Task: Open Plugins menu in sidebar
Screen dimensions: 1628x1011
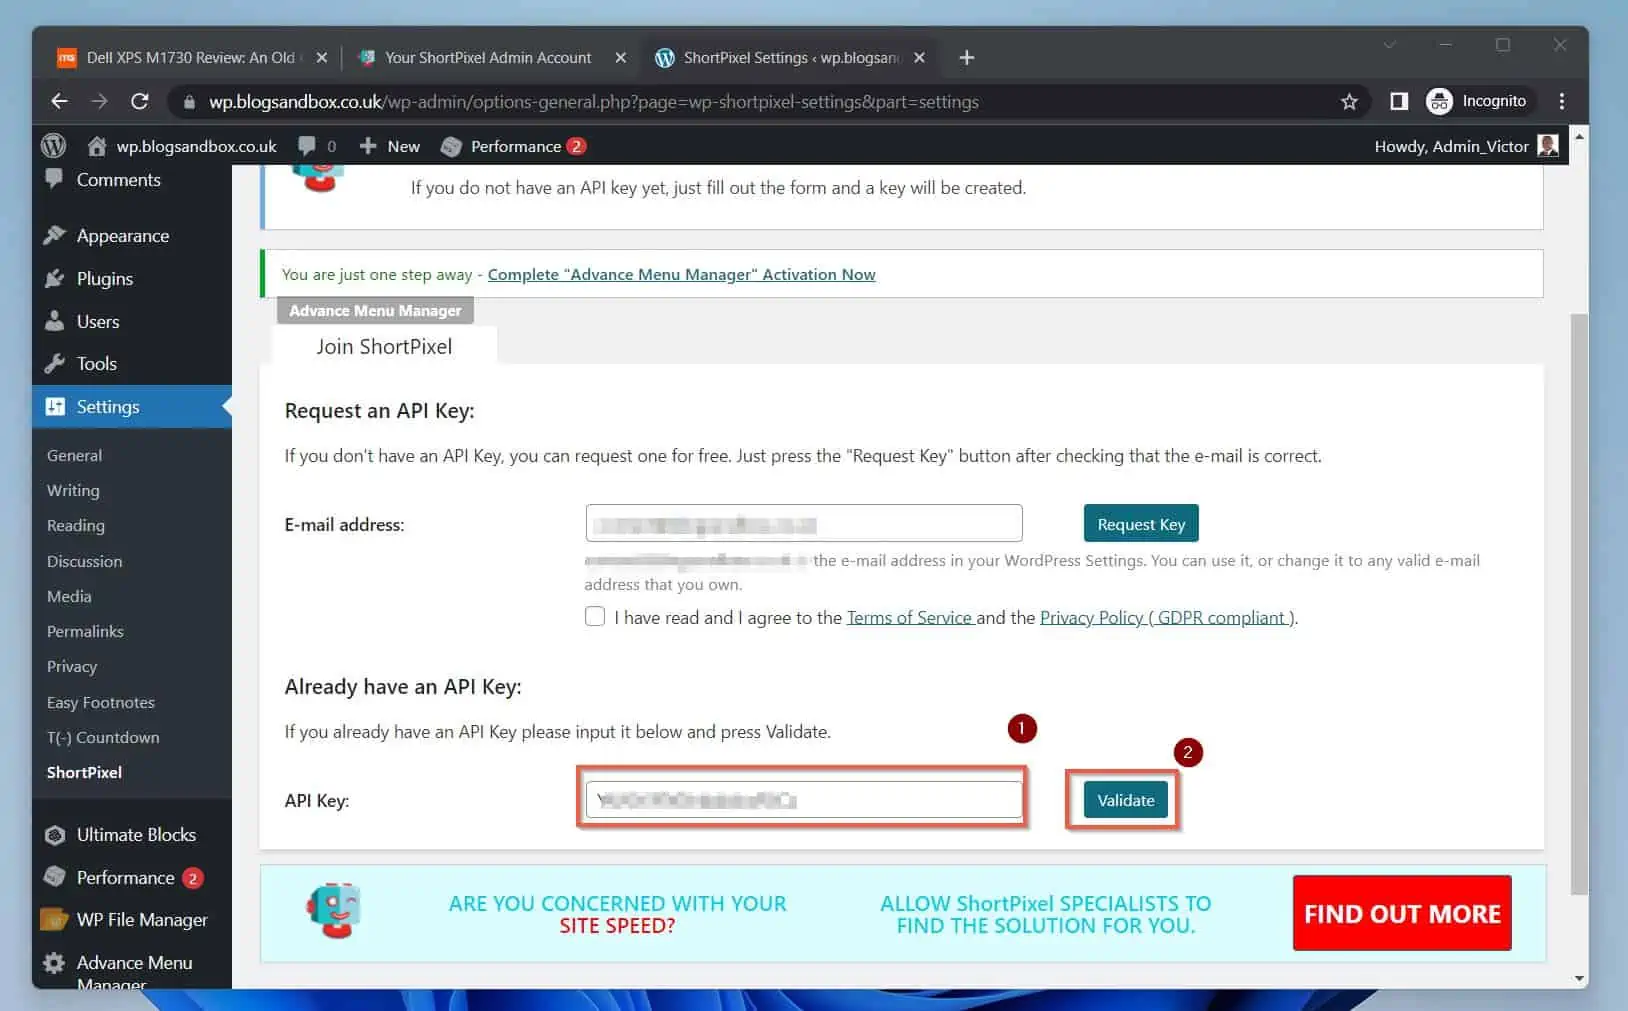Action: click(x=104, y=279)
